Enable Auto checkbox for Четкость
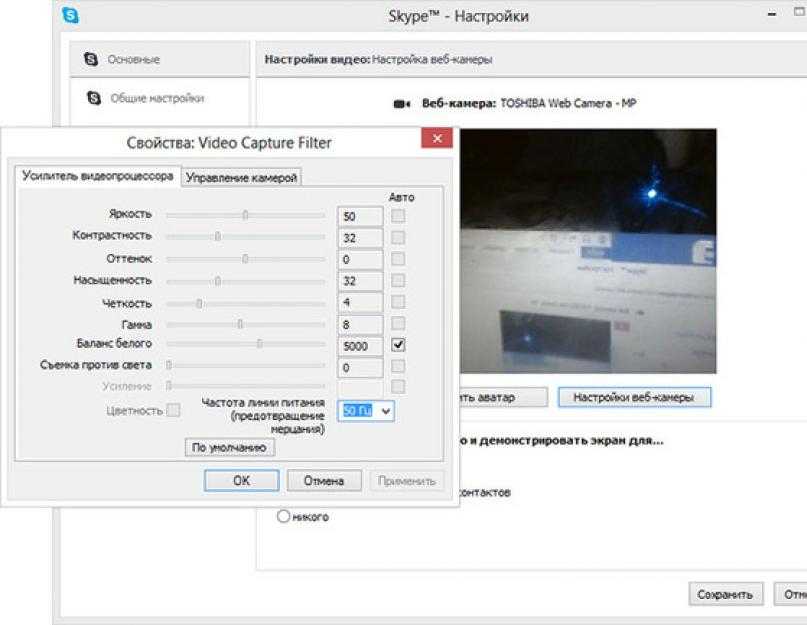 (398, 302)
